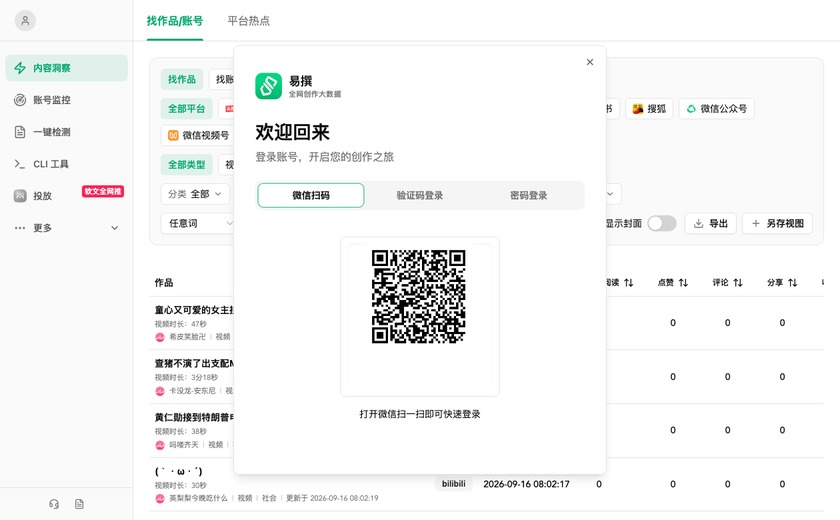Click the 易撰 green logo icon
The height and width of the screenshot is (520, 840).
click(x=268, y=86)
